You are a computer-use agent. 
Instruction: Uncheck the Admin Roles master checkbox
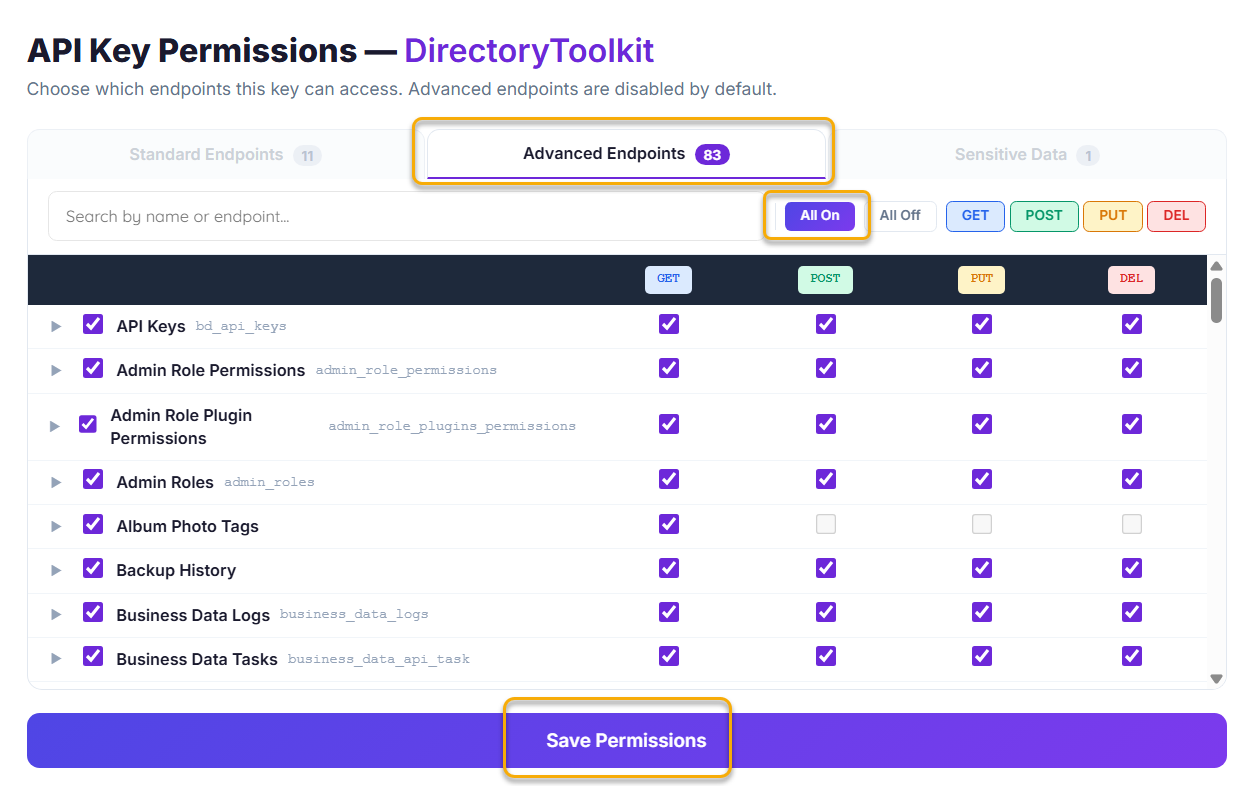[93, 480]
